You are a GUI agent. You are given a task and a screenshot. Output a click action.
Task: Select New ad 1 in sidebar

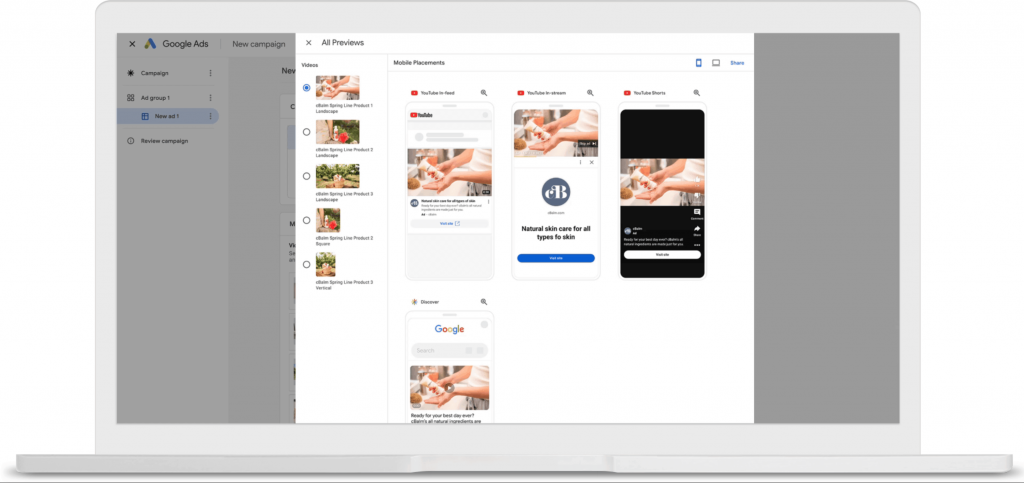167,116
